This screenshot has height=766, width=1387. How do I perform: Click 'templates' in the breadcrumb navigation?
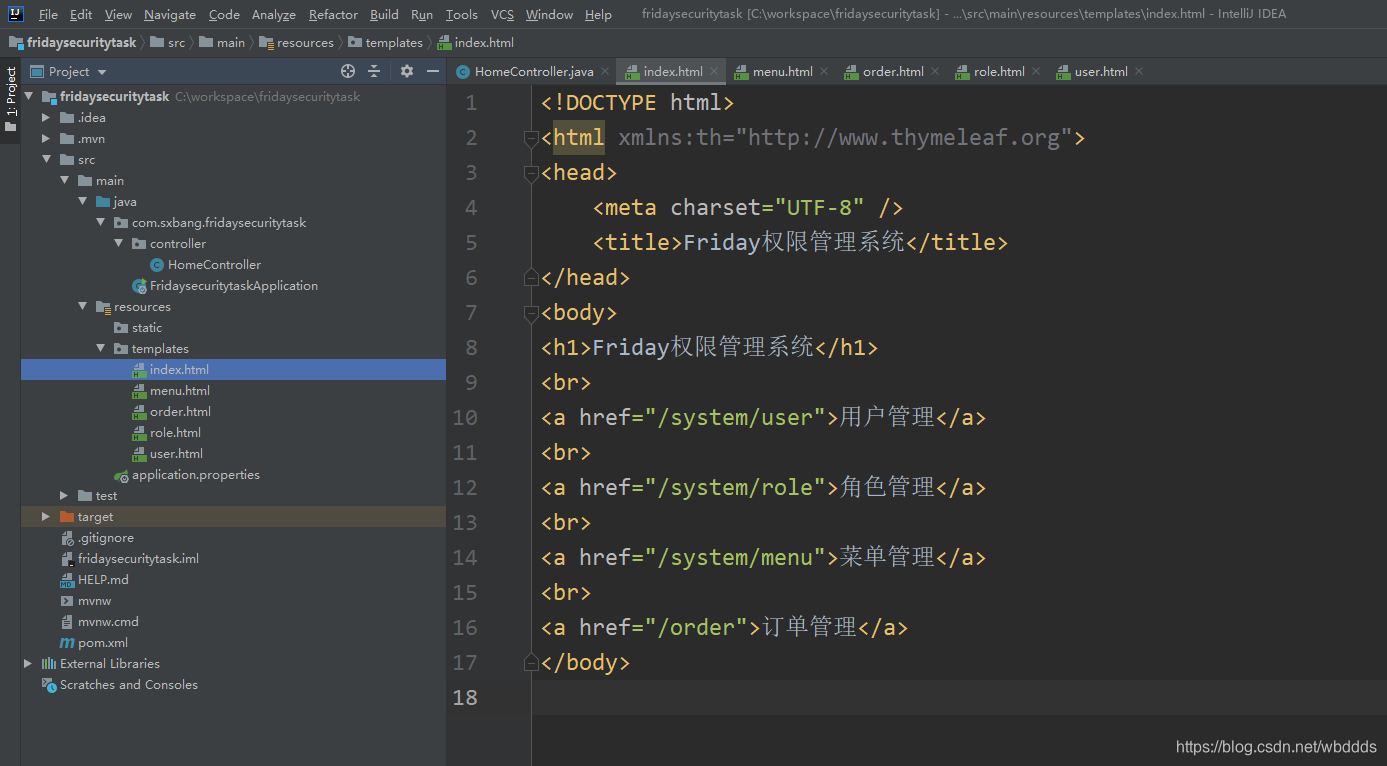click(x=394, y=42)
